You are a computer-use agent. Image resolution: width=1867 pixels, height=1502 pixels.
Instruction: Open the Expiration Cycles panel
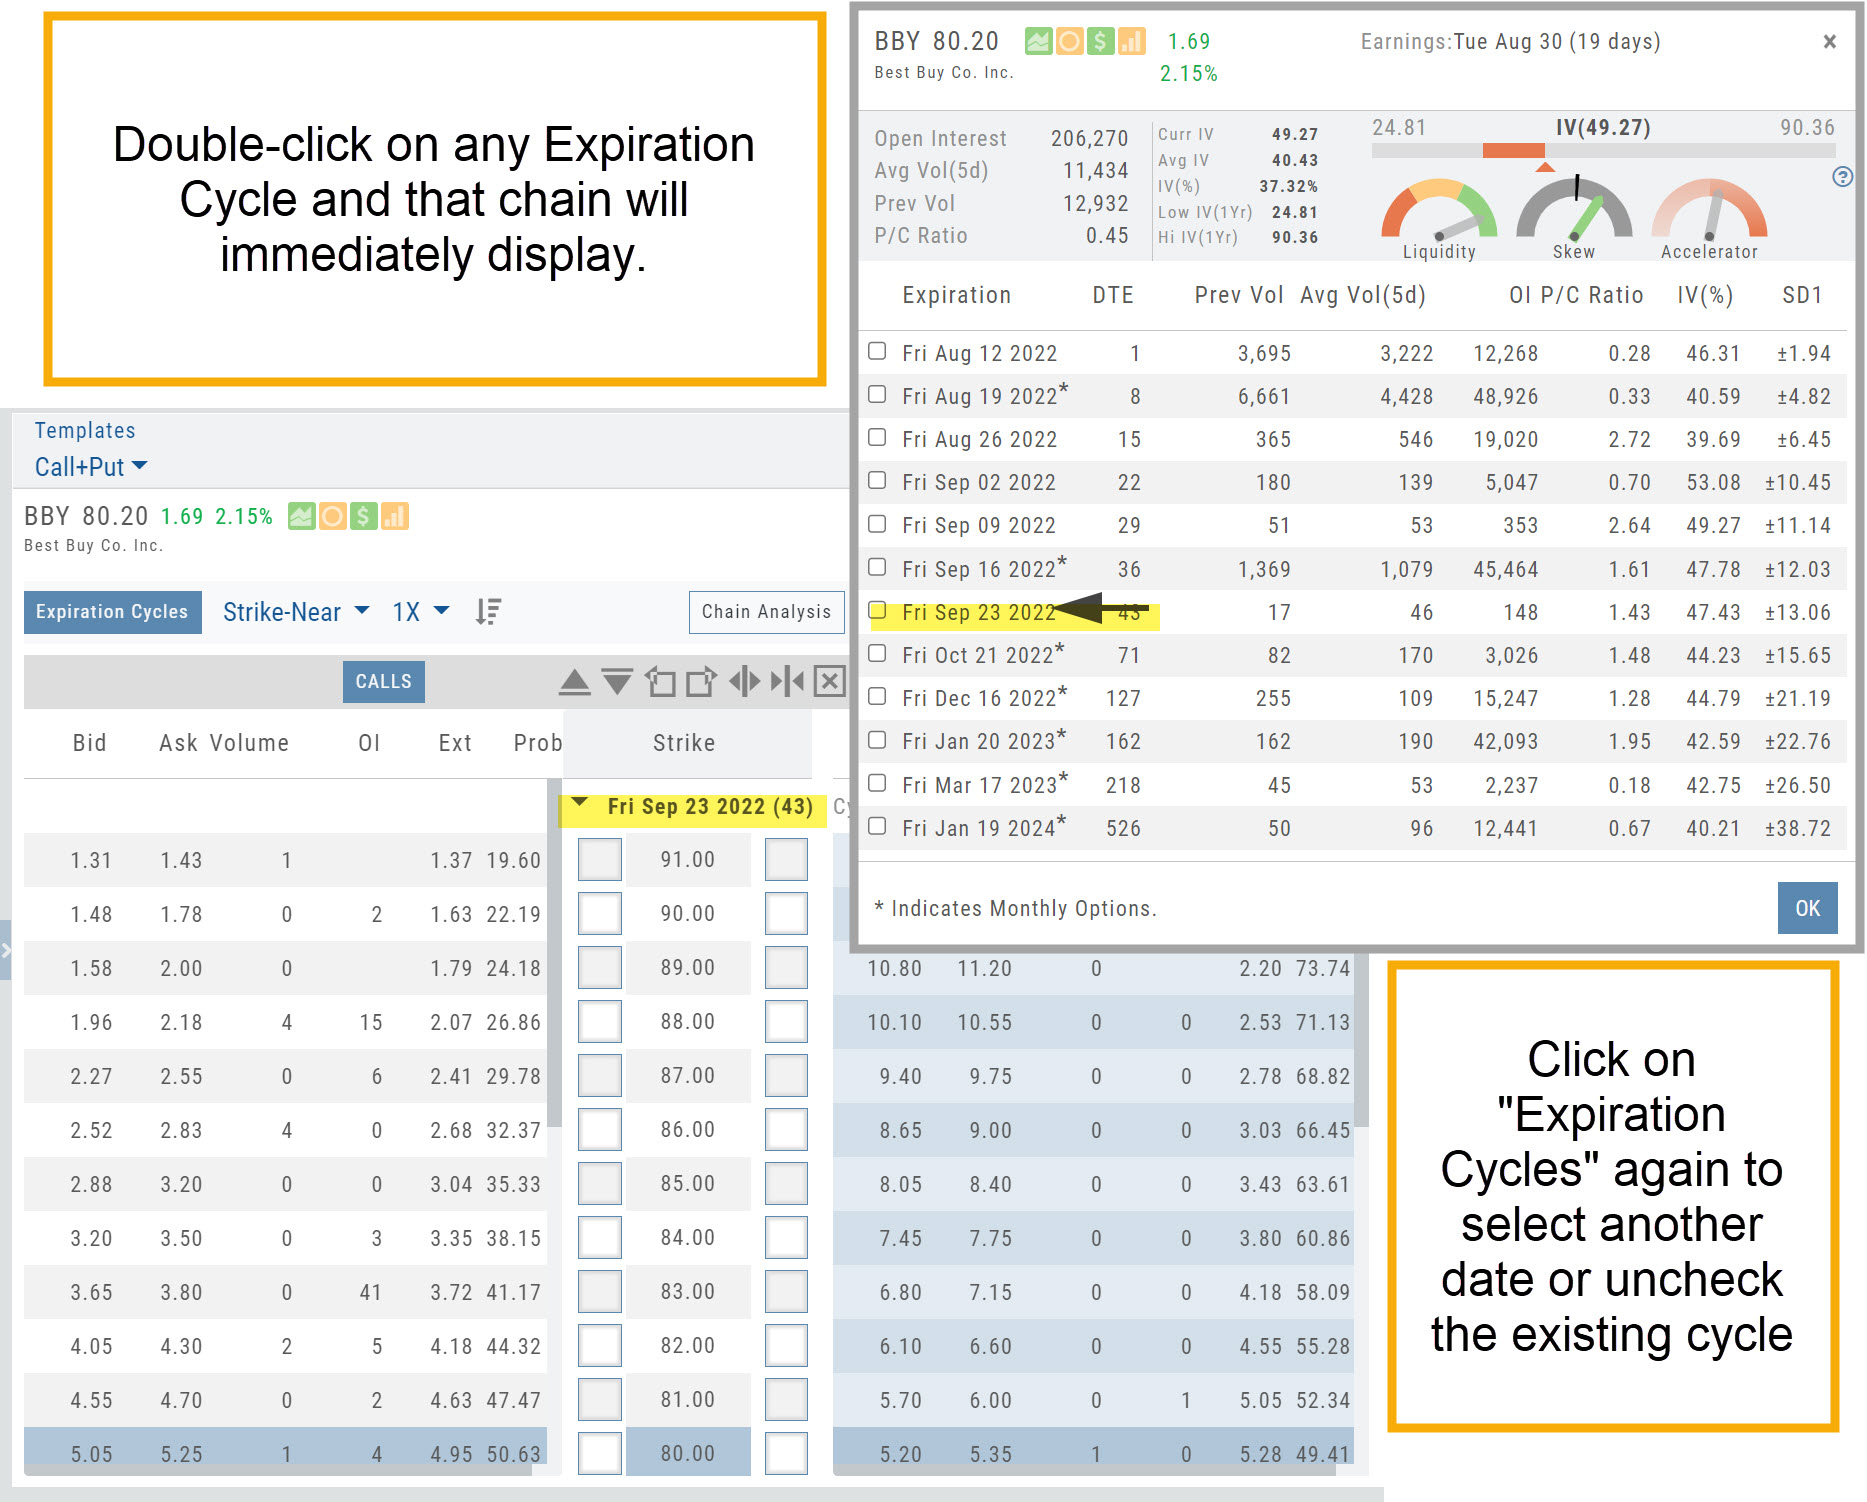pyautogui.click(x=112, y=612)
